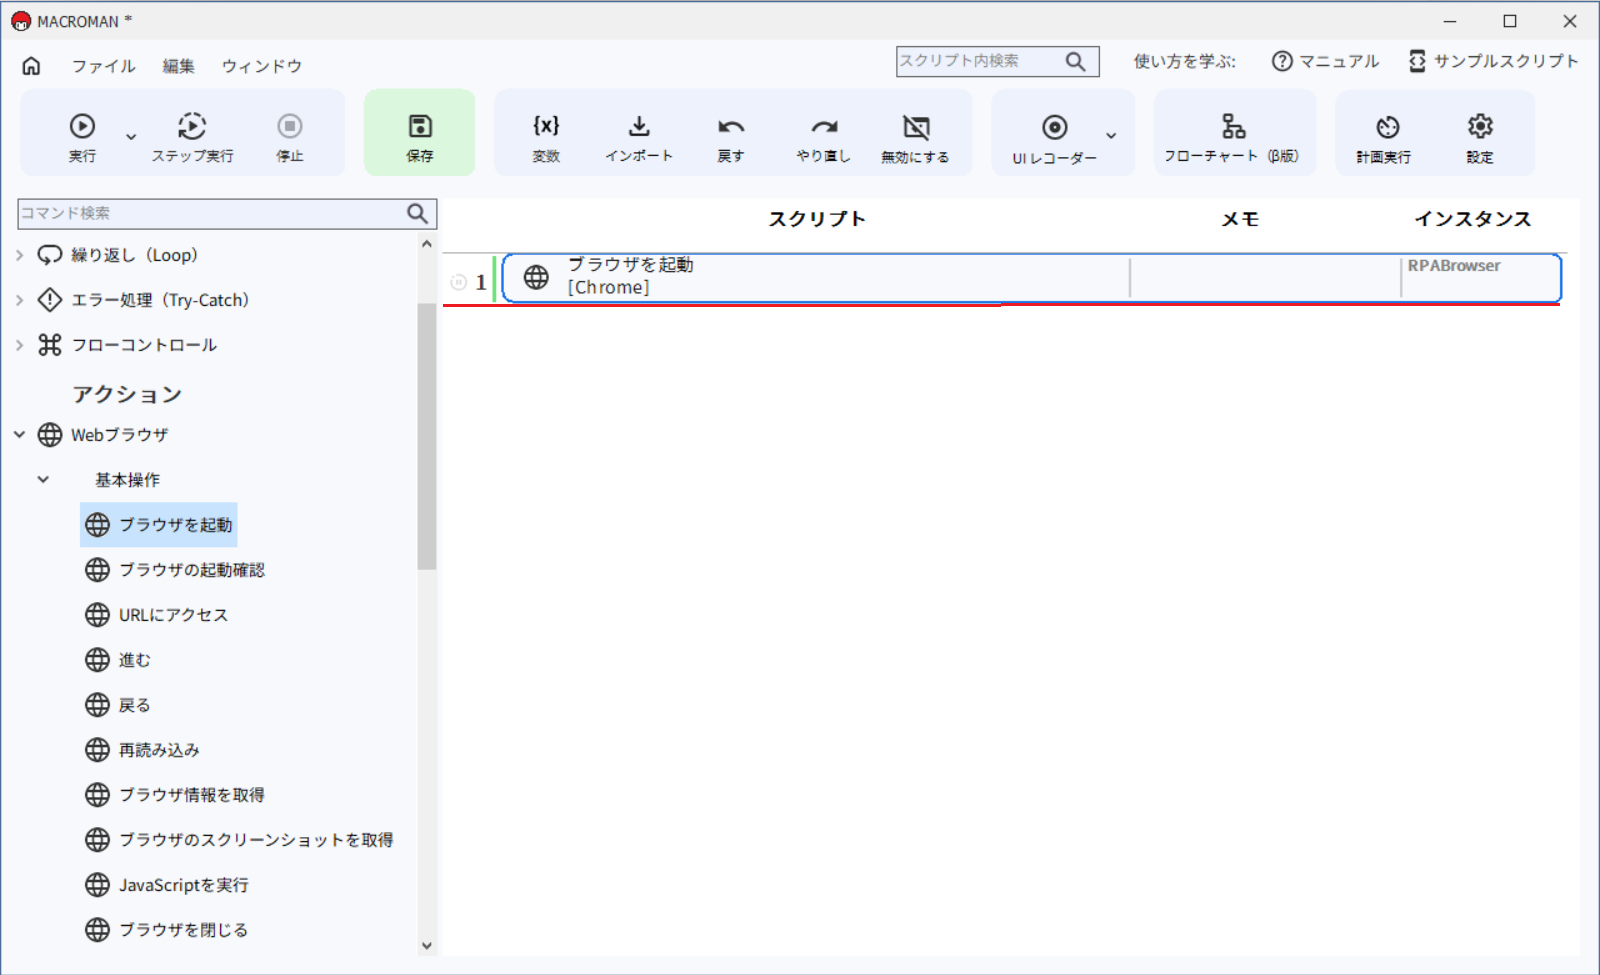Run the script with 実行 button
This screenshot has height=975, width=1600.
coord(82,137)
